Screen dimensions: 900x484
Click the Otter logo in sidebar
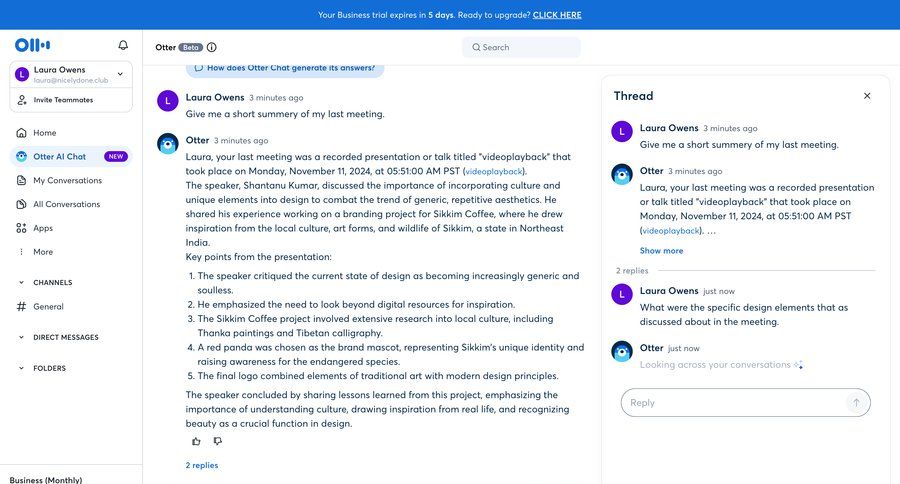click(33, 45)
